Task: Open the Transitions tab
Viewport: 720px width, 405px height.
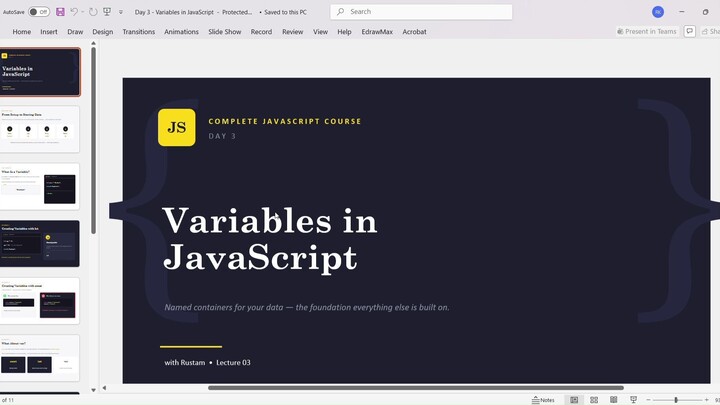Action: click(139, 32)
